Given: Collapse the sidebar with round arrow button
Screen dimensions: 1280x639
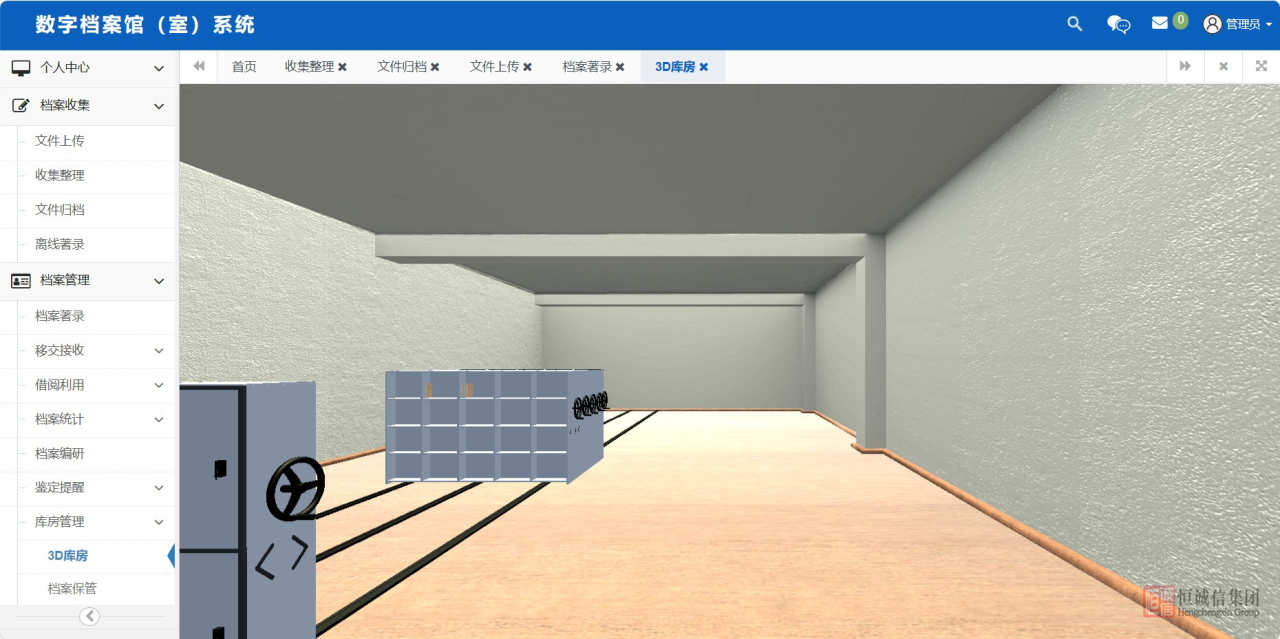Looking at the screenshot, I should click(x=89, y=616).
